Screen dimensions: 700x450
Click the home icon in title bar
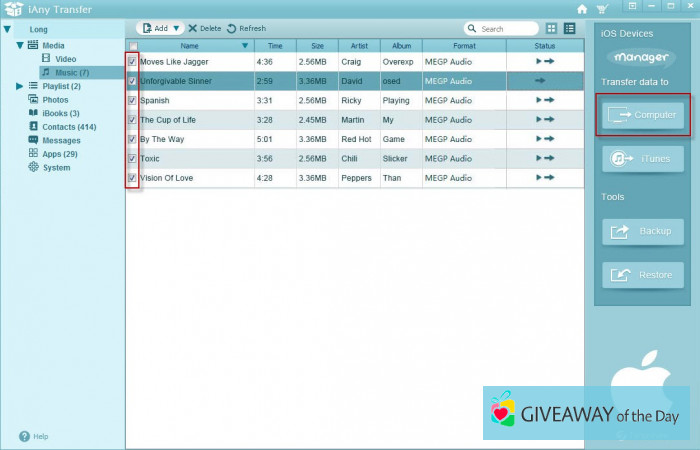[582, 9]
